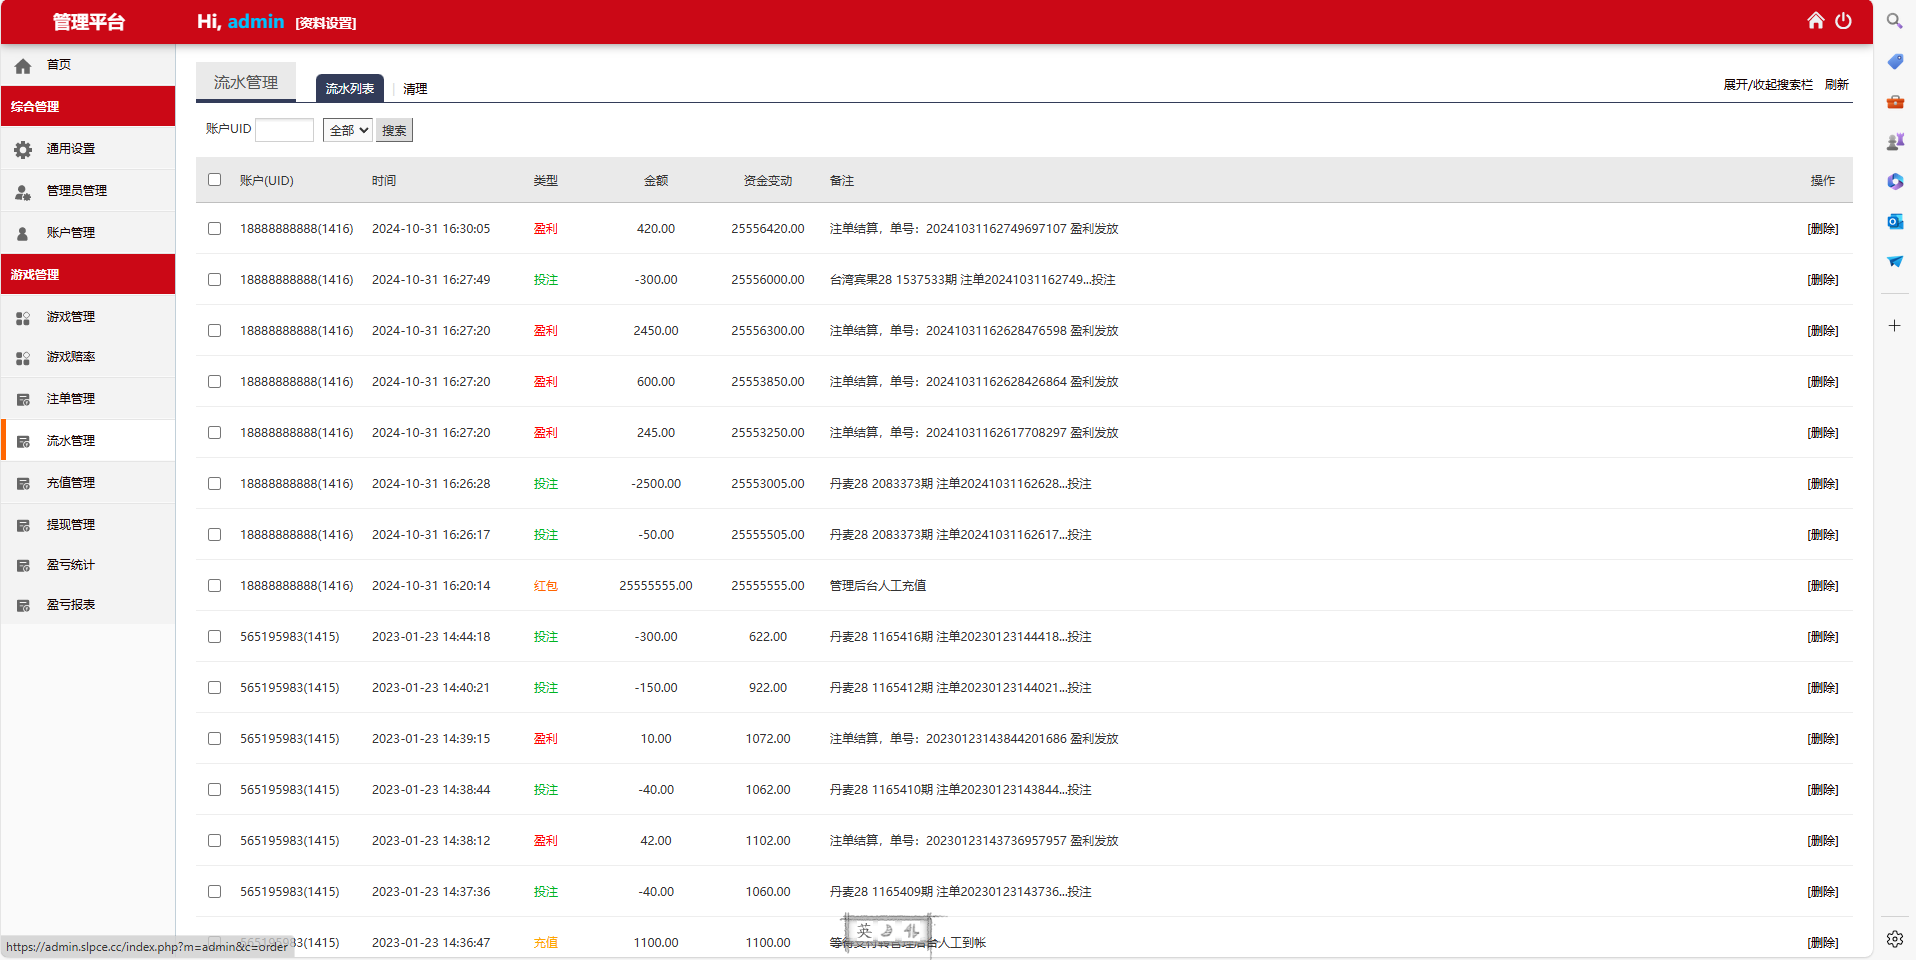Tick checkbox for row 2024-10-31 16:30:05
1916x960 pixels.
click(214, 228)
